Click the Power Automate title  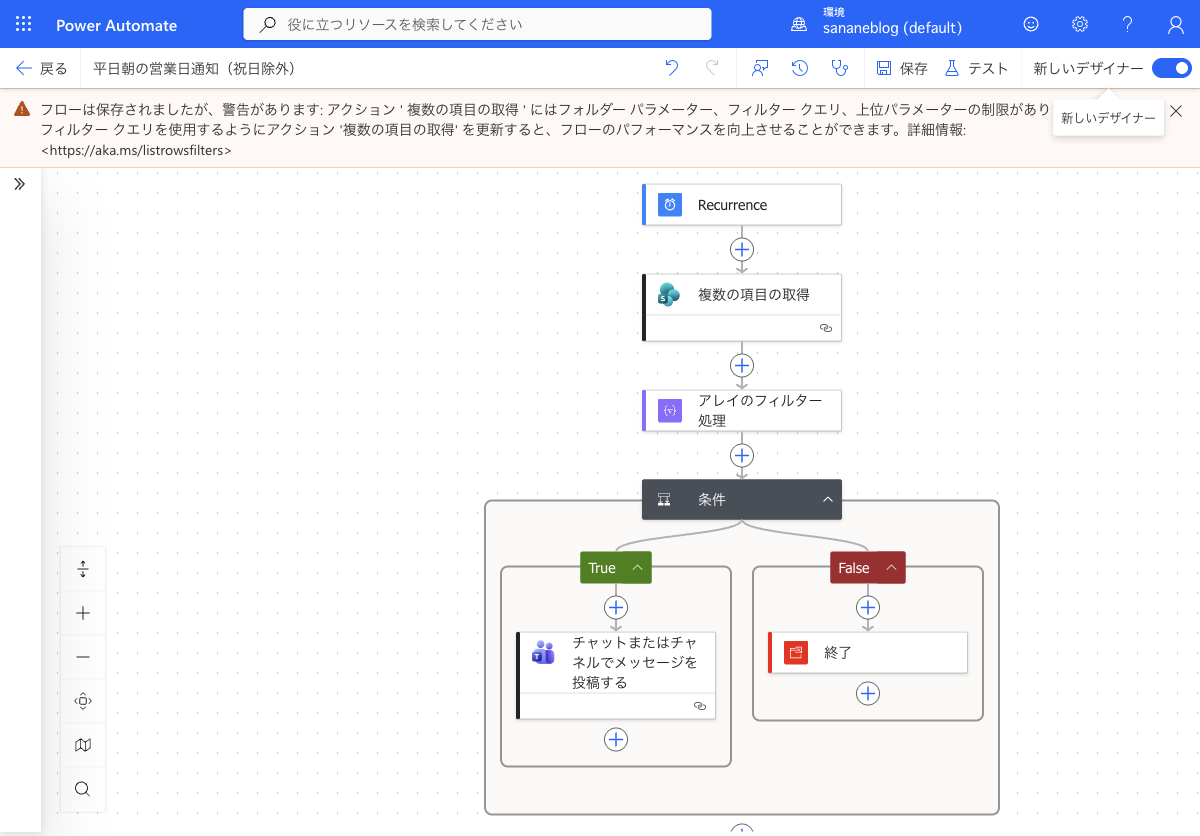116,25
